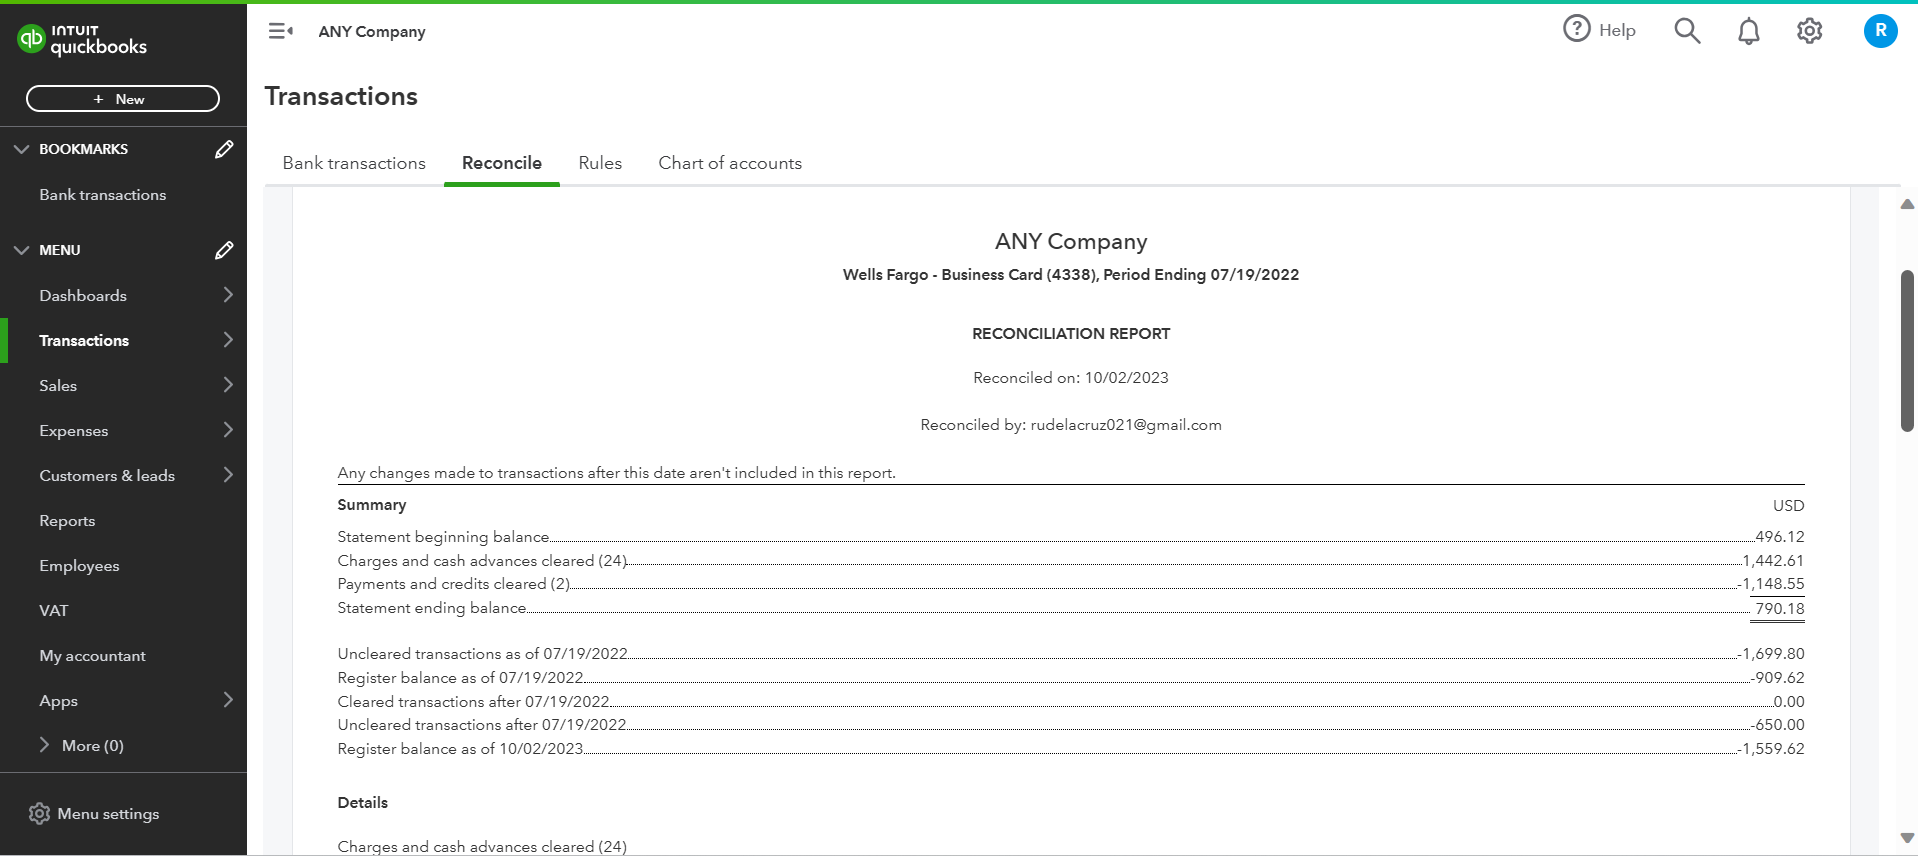The height and width of the screenshot is (856, 1918).
Task: Collapse the BOOKMARKS section
Action: click(x=21, y=149)
